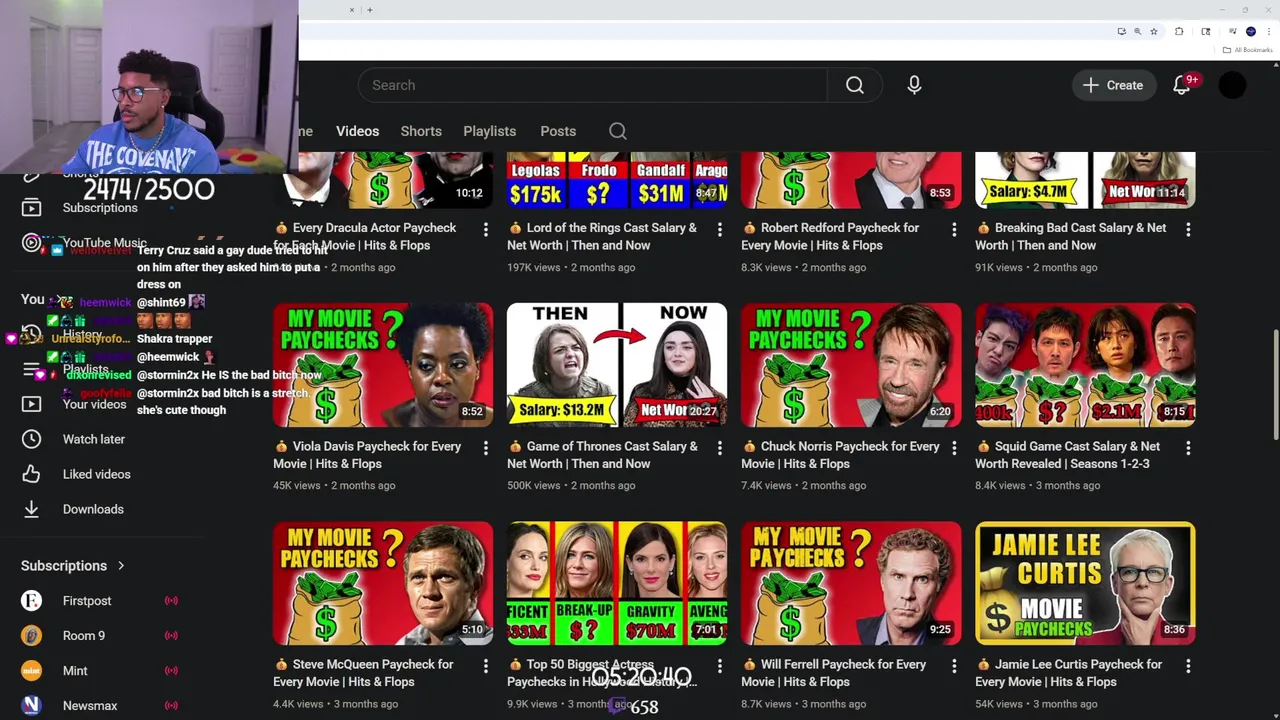Search within channel magnifier icon
Screen dimensions: 1280x720
(618, 131)
